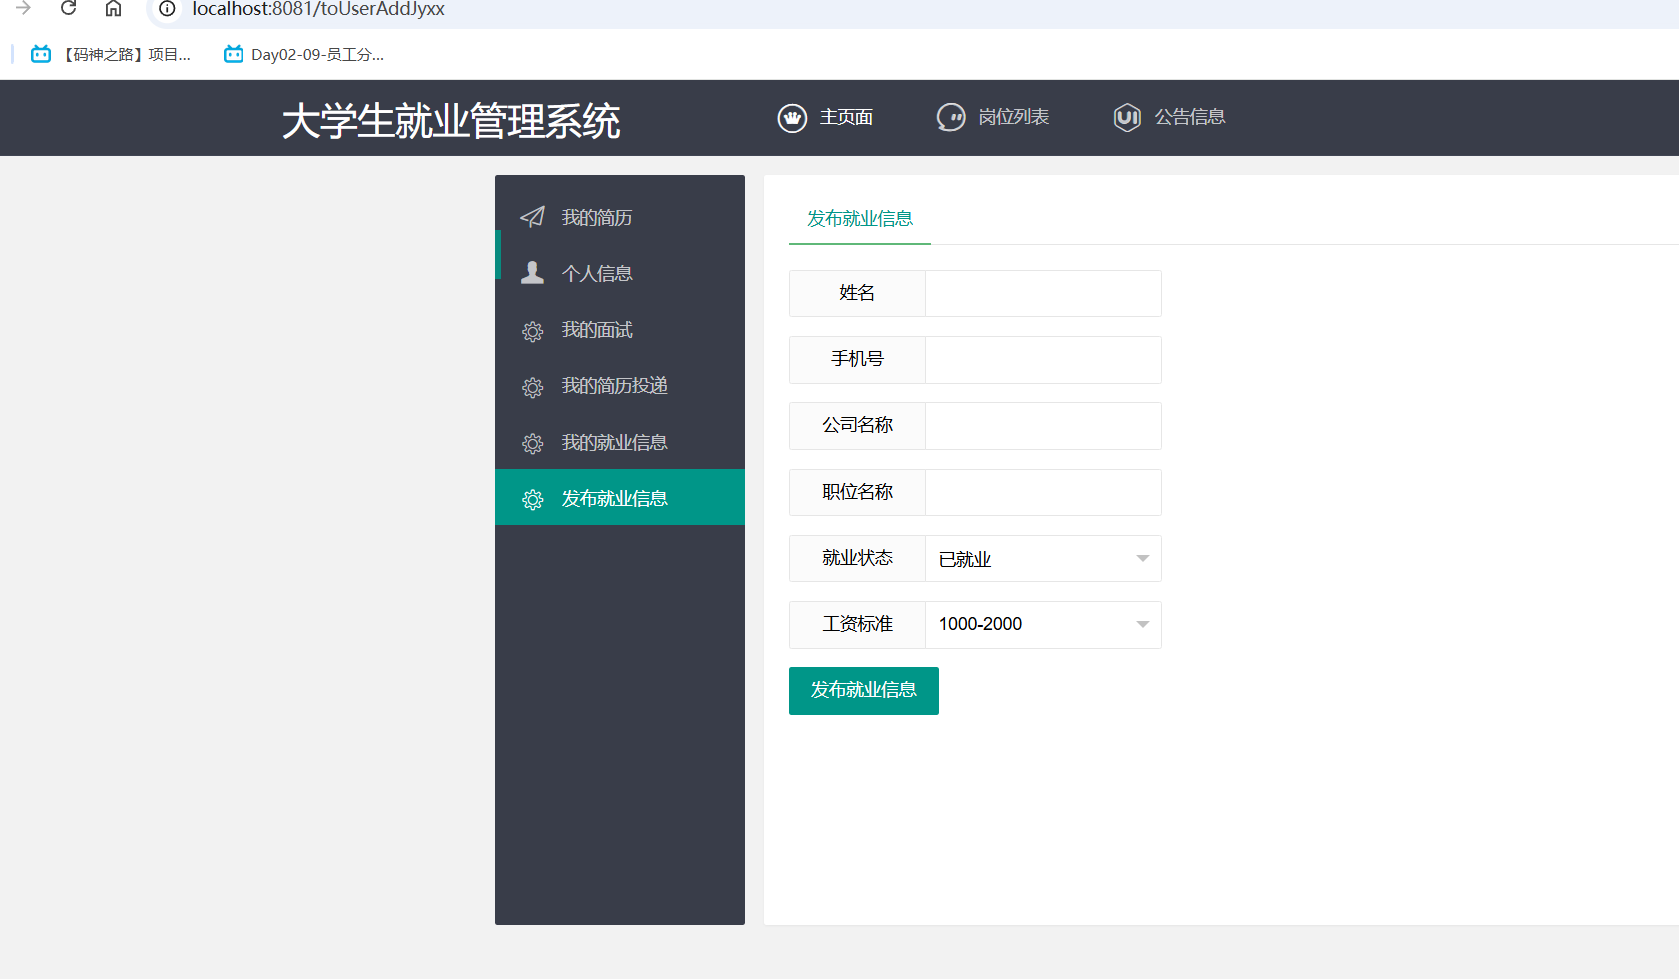
Task: Switch to the 发布就业信息 tab header
Action: tap(859, 219)
